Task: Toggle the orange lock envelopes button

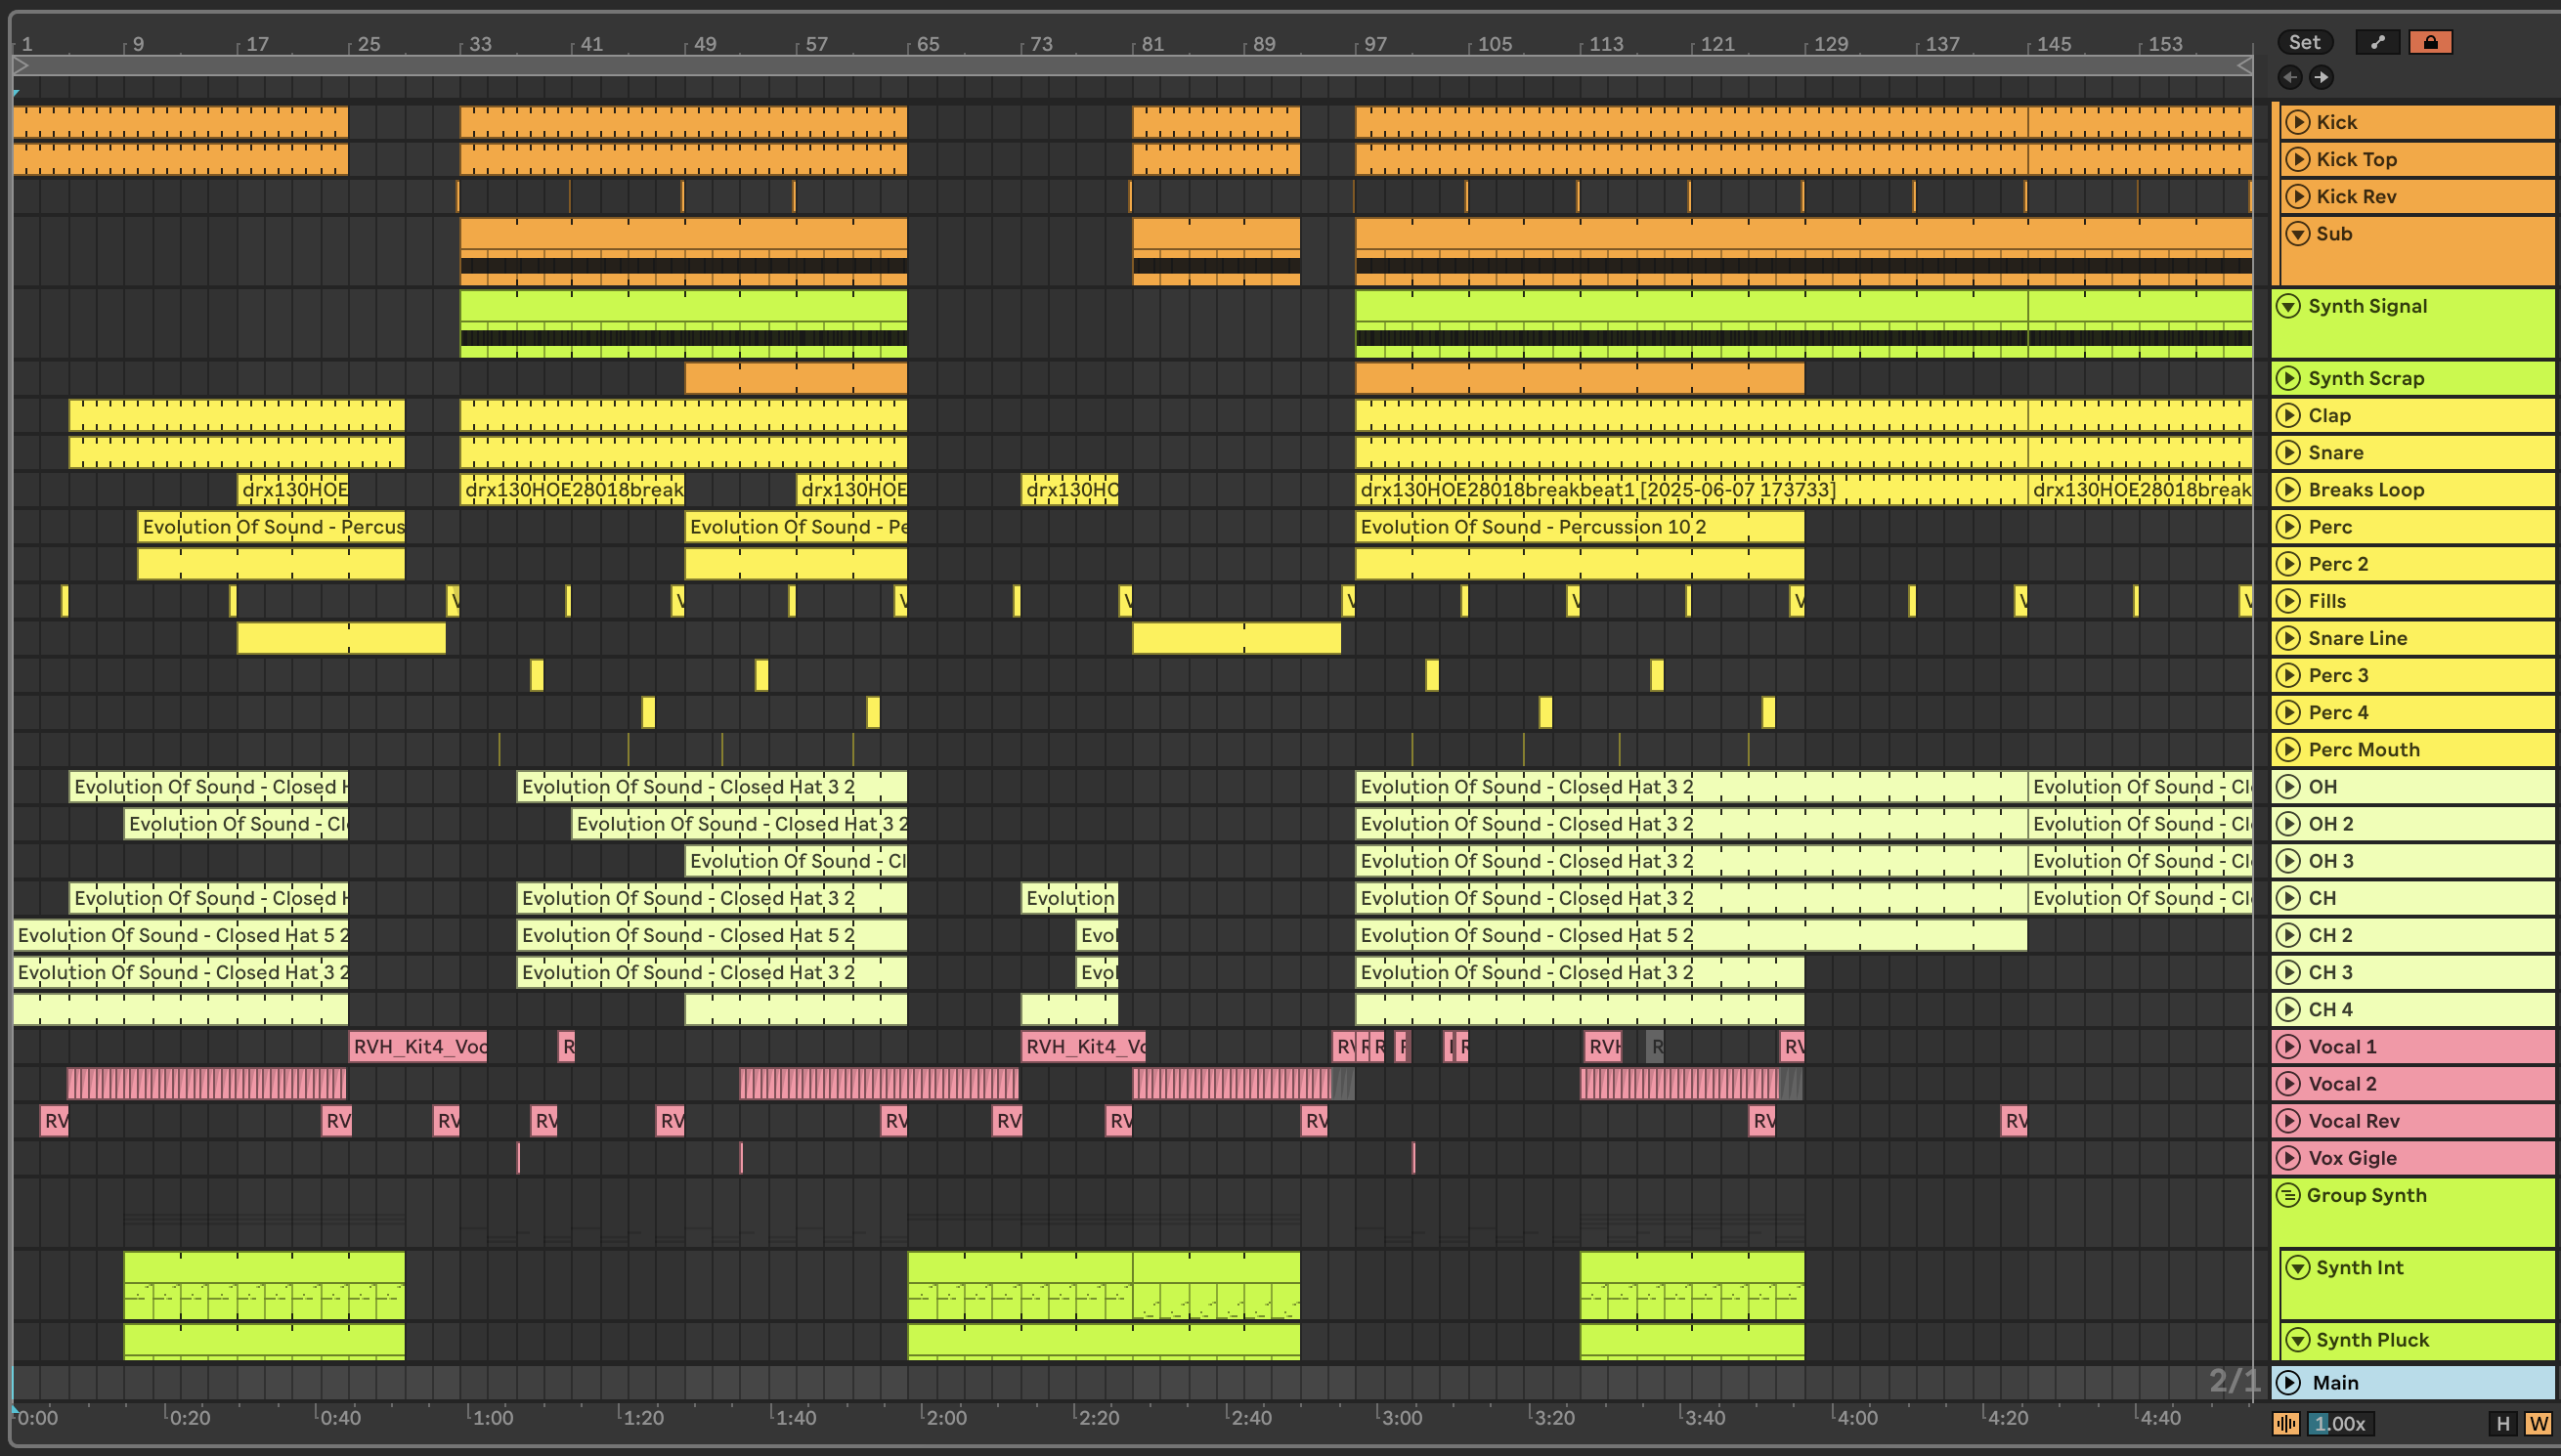Action: point(2430,42)
